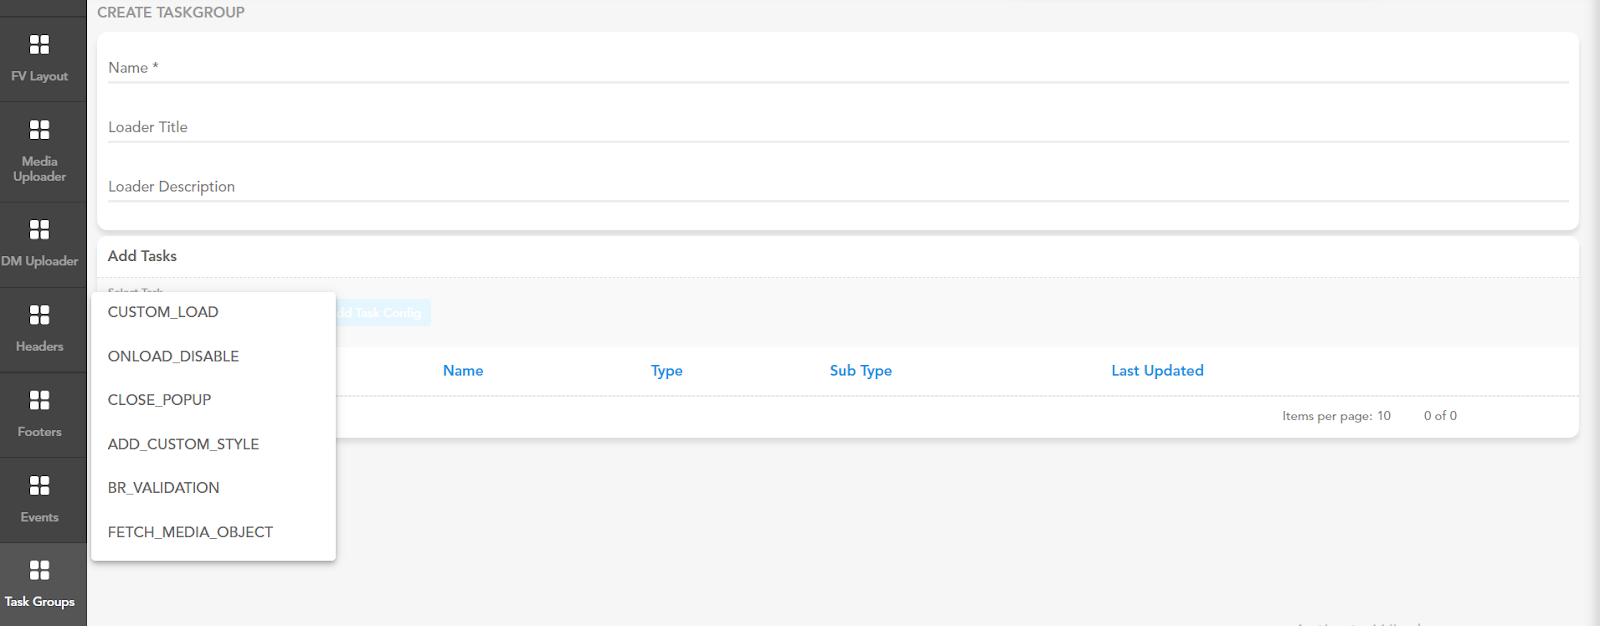Screen dimensions: 1600x626
Task: Focus the Name required input field
Action: (838, 67)
